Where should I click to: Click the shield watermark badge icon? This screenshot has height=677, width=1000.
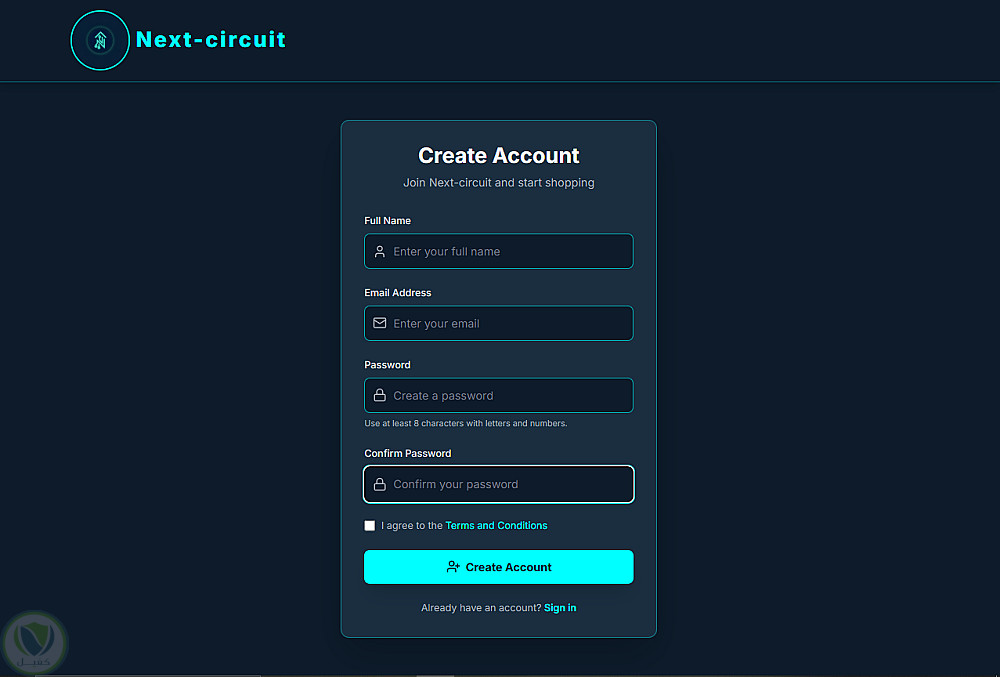[35, 639]
